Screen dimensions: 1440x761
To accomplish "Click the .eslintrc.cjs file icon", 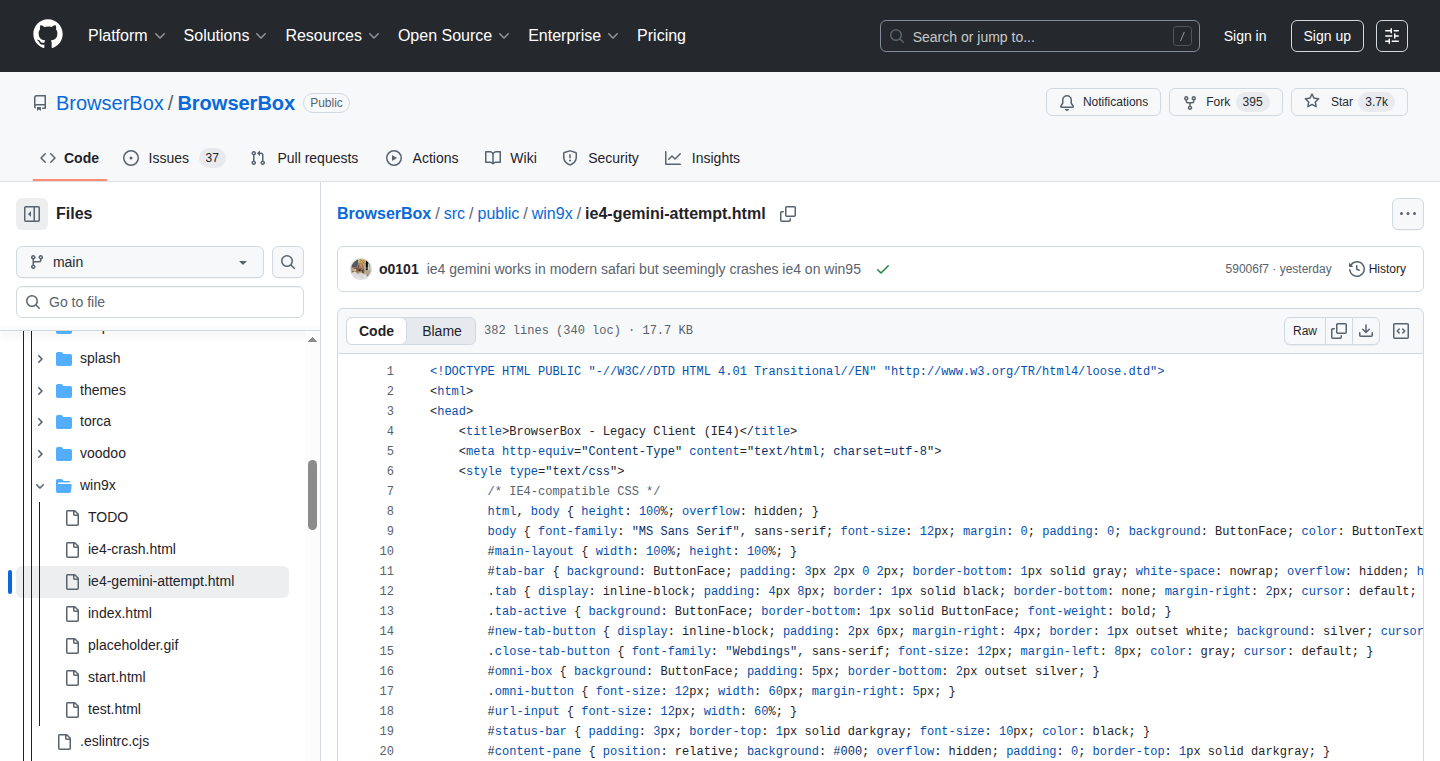I will tap(64, 741).
